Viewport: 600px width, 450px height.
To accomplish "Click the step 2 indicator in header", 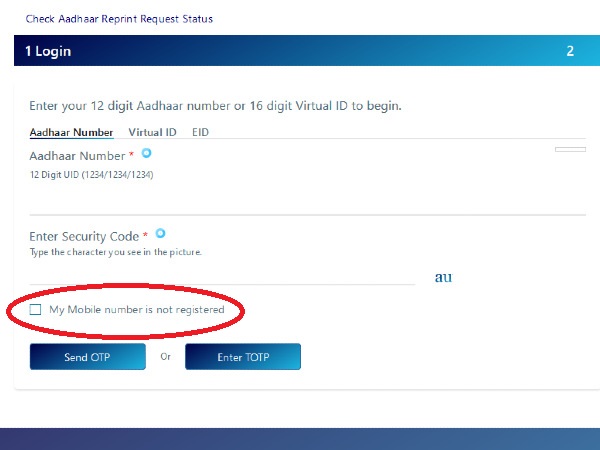I will [x=570, y=51].
